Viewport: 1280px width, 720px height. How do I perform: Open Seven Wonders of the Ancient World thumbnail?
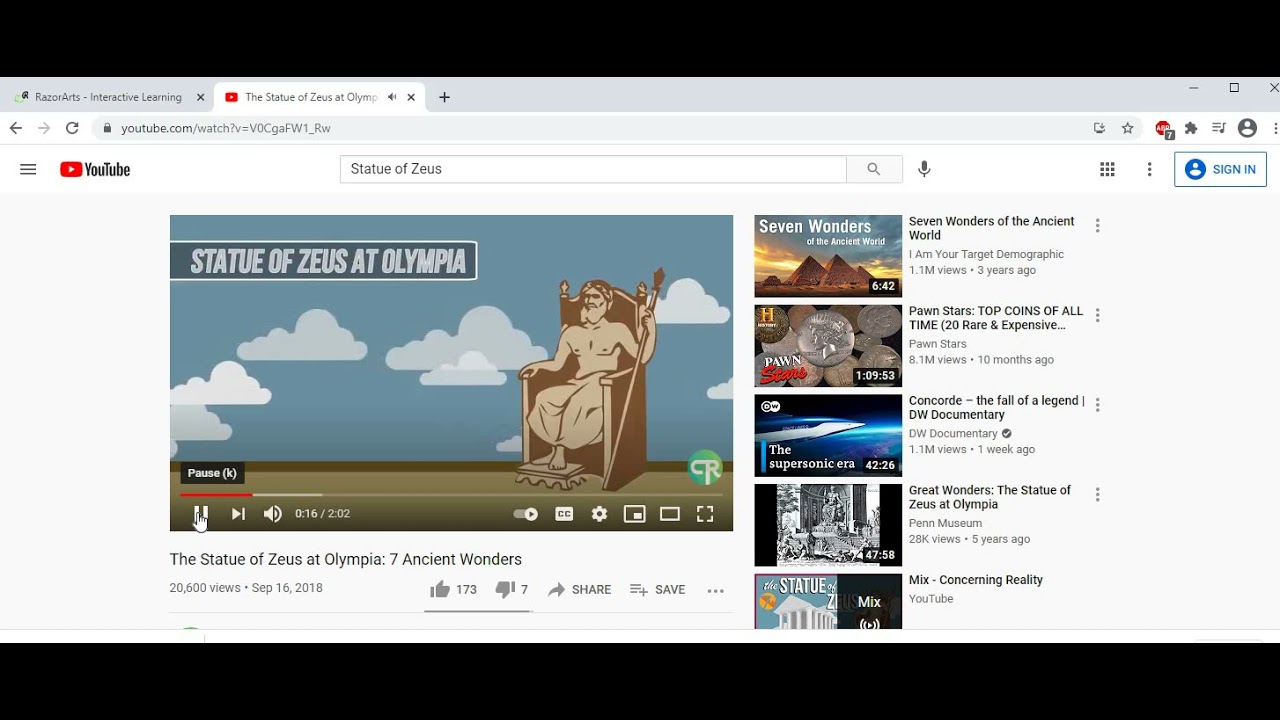828,257
